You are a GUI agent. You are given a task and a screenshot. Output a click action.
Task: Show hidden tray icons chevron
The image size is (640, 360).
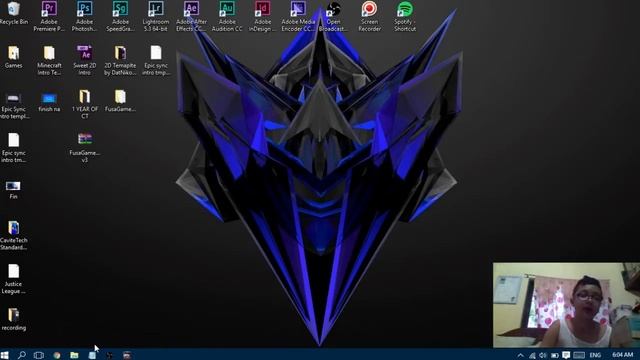point(520,356)
